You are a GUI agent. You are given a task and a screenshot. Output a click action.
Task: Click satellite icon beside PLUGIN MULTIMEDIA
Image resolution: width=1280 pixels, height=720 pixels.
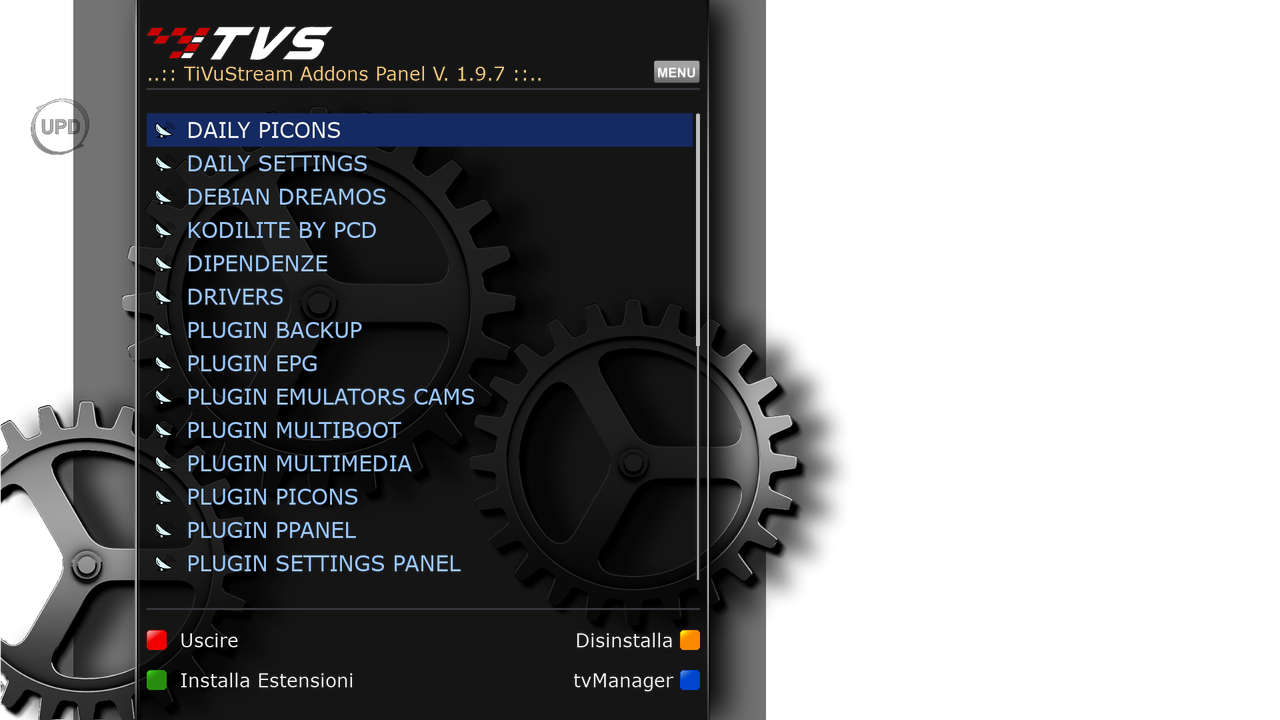[164, 464]
